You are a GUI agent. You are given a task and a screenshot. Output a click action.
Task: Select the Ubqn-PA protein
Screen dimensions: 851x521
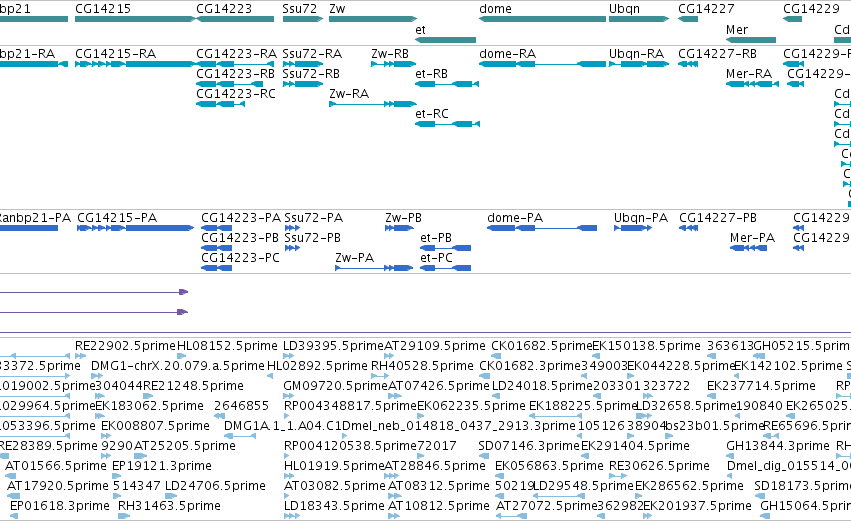633,228
